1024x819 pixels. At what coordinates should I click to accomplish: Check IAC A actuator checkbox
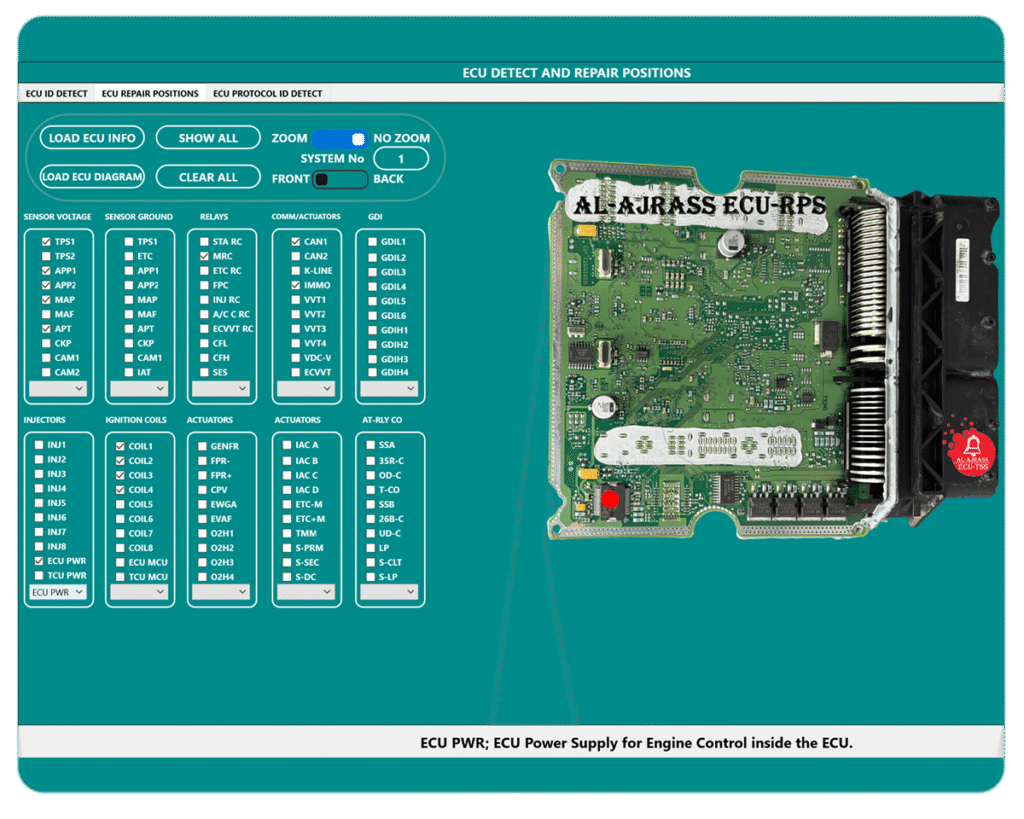[287, 445]
